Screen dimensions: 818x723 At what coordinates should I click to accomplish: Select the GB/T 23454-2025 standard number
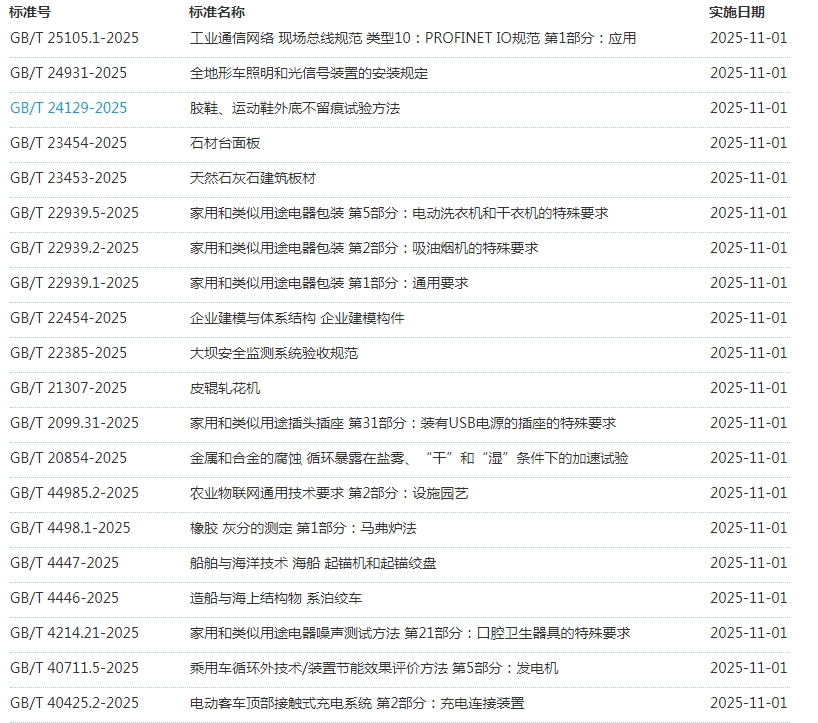coord(69,143)
